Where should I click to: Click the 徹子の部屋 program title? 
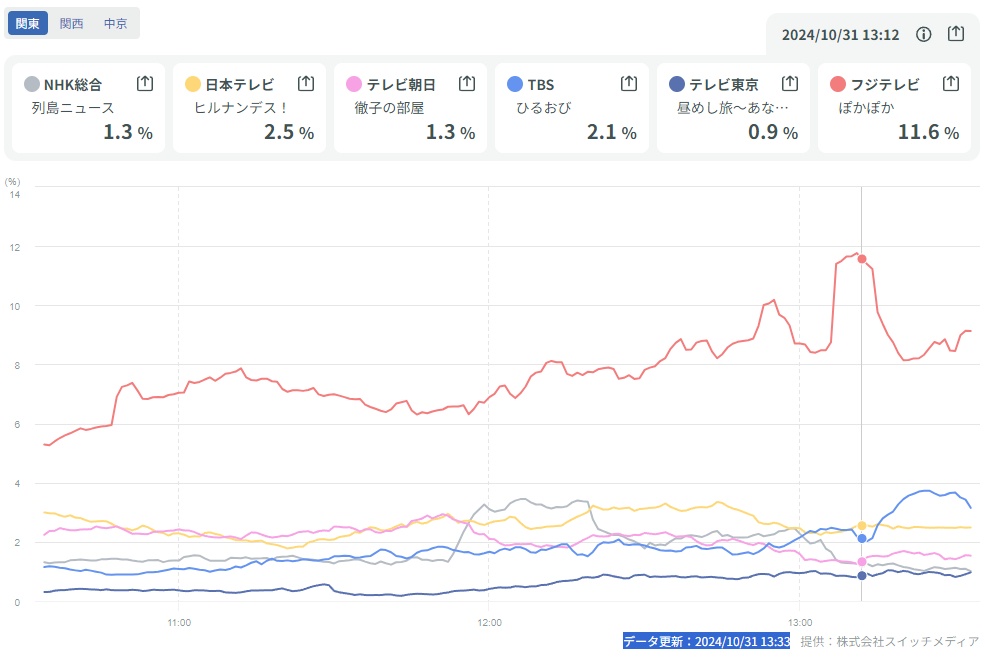pos(390,107)
